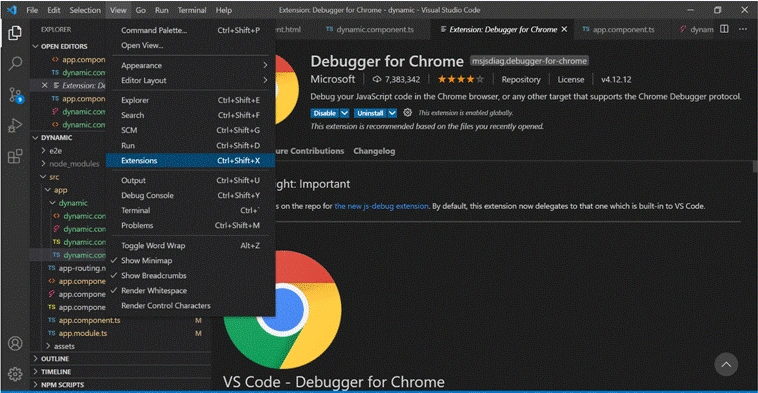Click the Split Editor icon
Screen dimensions: 758x393
click(724, 29)
